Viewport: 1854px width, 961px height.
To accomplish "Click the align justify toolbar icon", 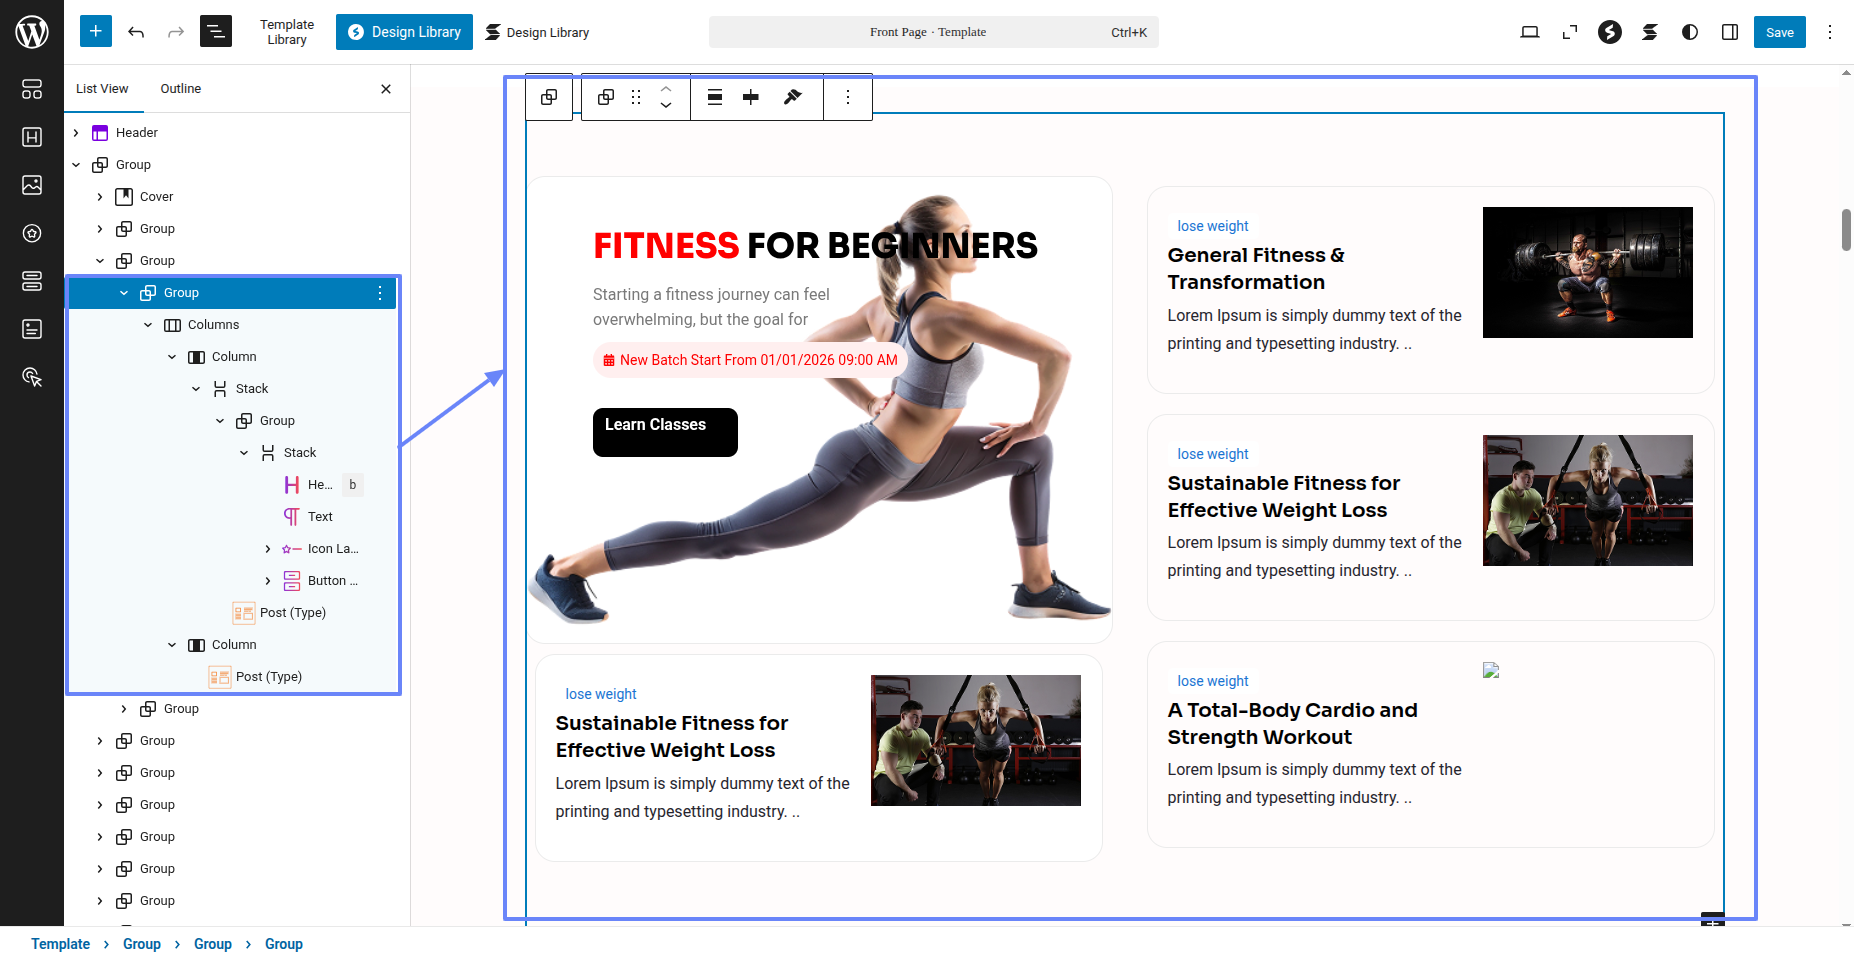I will (715, 97).
